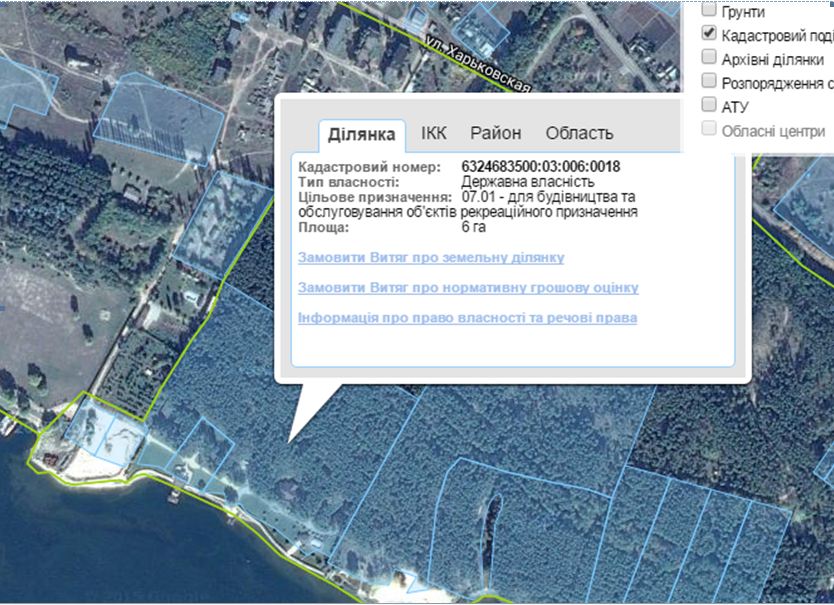Check the АТУ layer checkbox
The height and width of the screenshot is (605, 834).
tap(709, 105)
